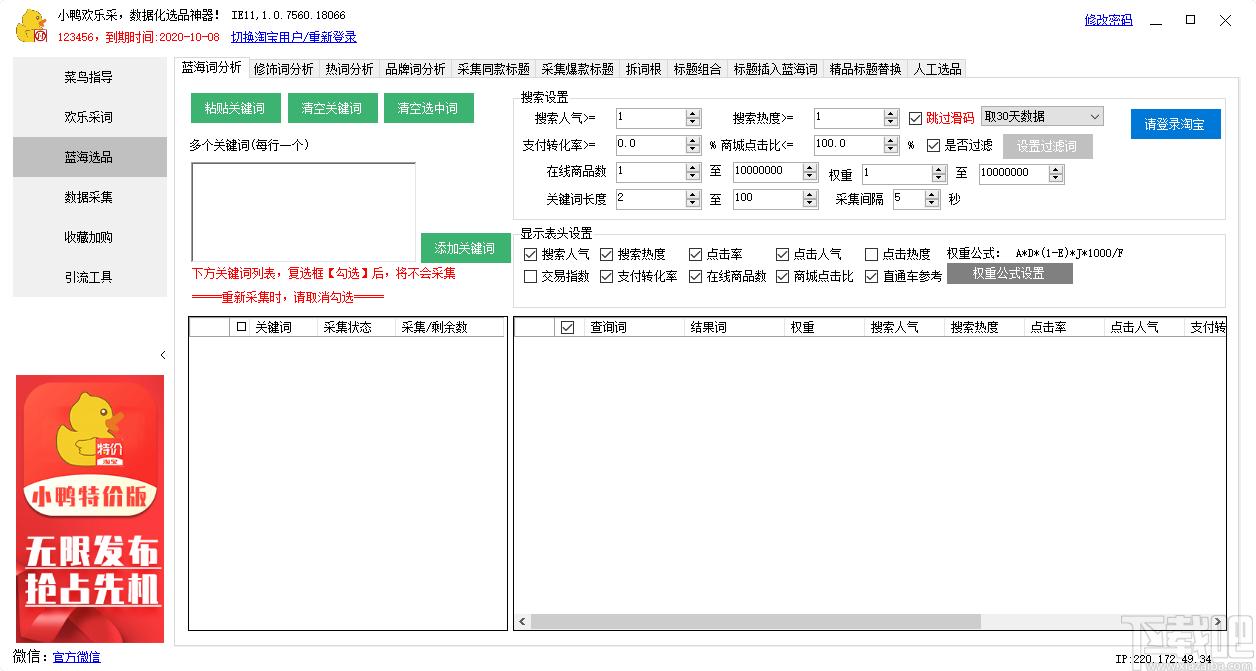Image resolution: width=1256 pixels, height=671 pixels.
Task: Click the 点击人气 results column header
Action: point(1144,327)
